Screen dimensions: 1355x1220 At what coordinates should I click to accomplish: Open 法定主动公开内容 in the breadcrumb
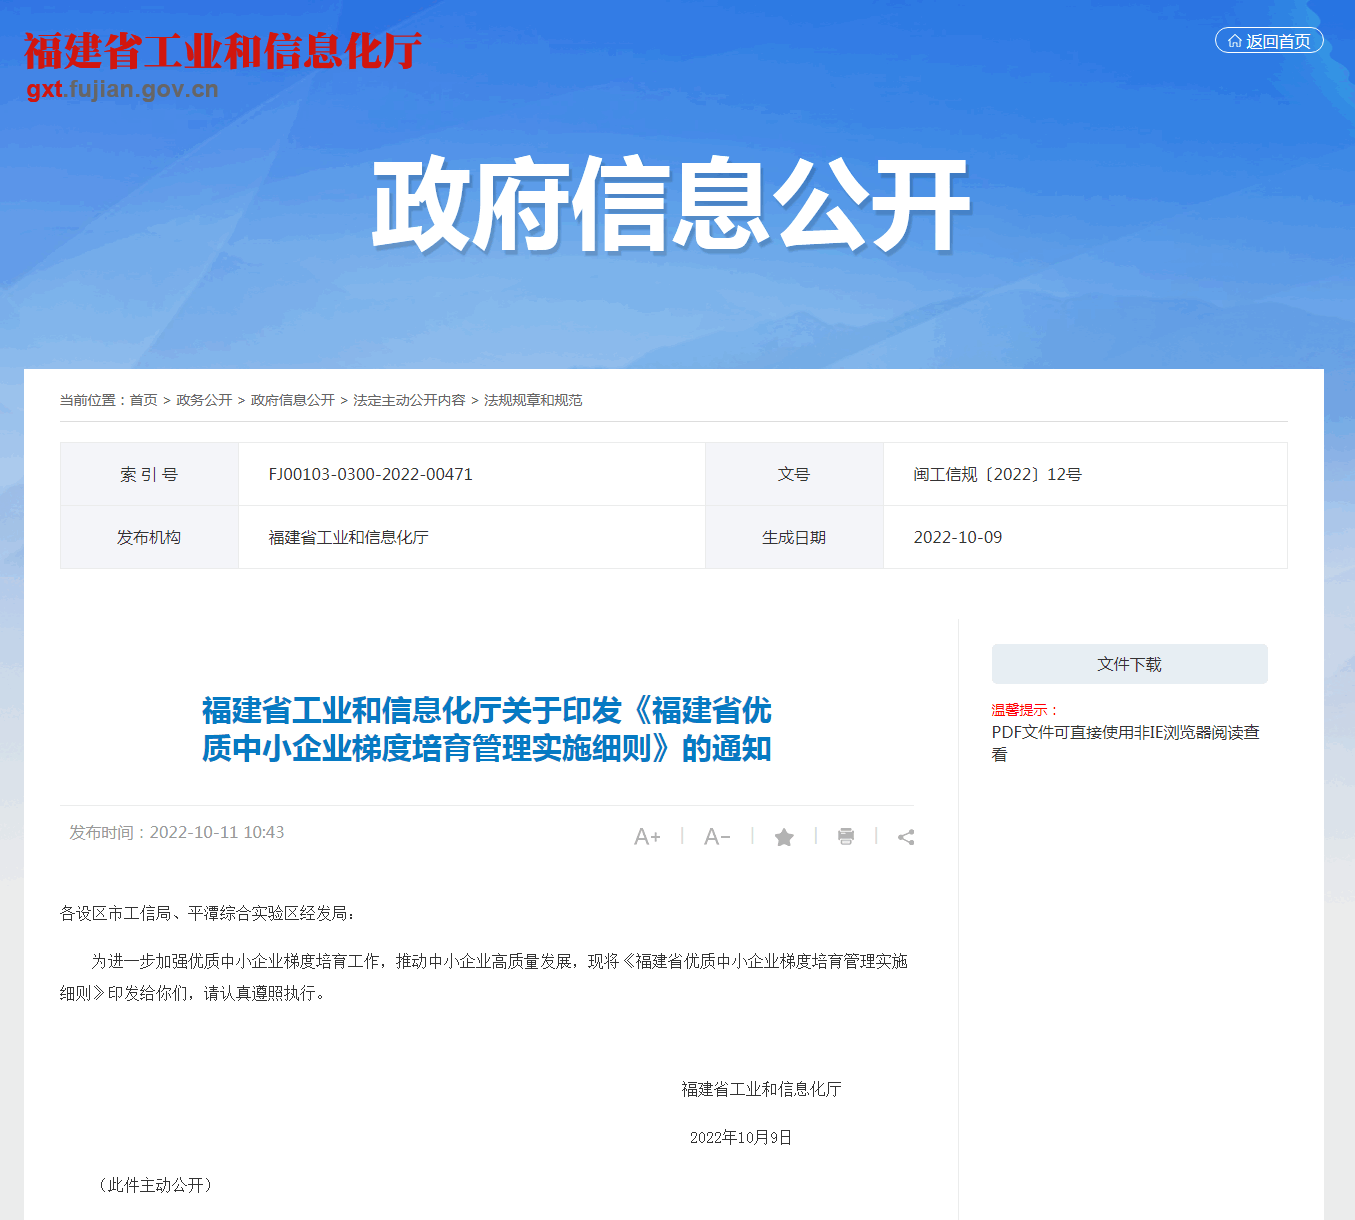click(x=409, y=400)
